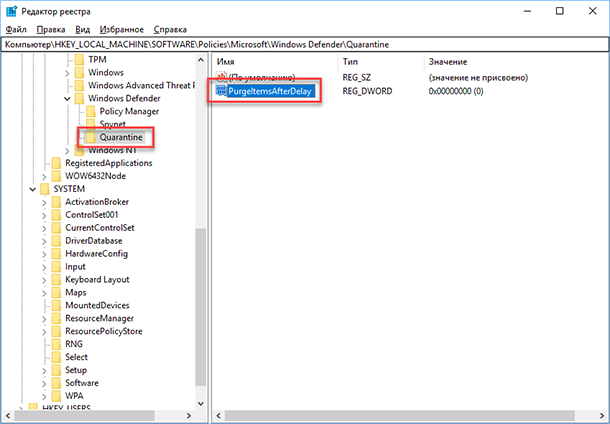610x424 pixels.
Task: Select the ResourceManager folder icon
Action: (x=56, y=318)
